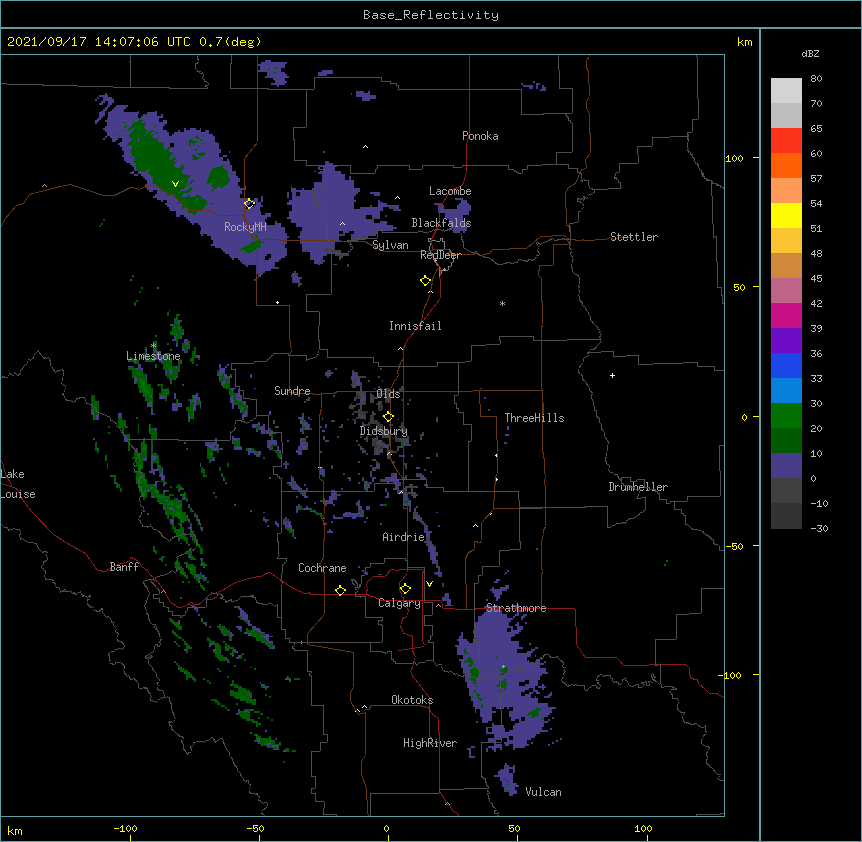The width and height of the screenshot is (862, 842).
Task: Click the RockyMH label
Action: (245, 226)
